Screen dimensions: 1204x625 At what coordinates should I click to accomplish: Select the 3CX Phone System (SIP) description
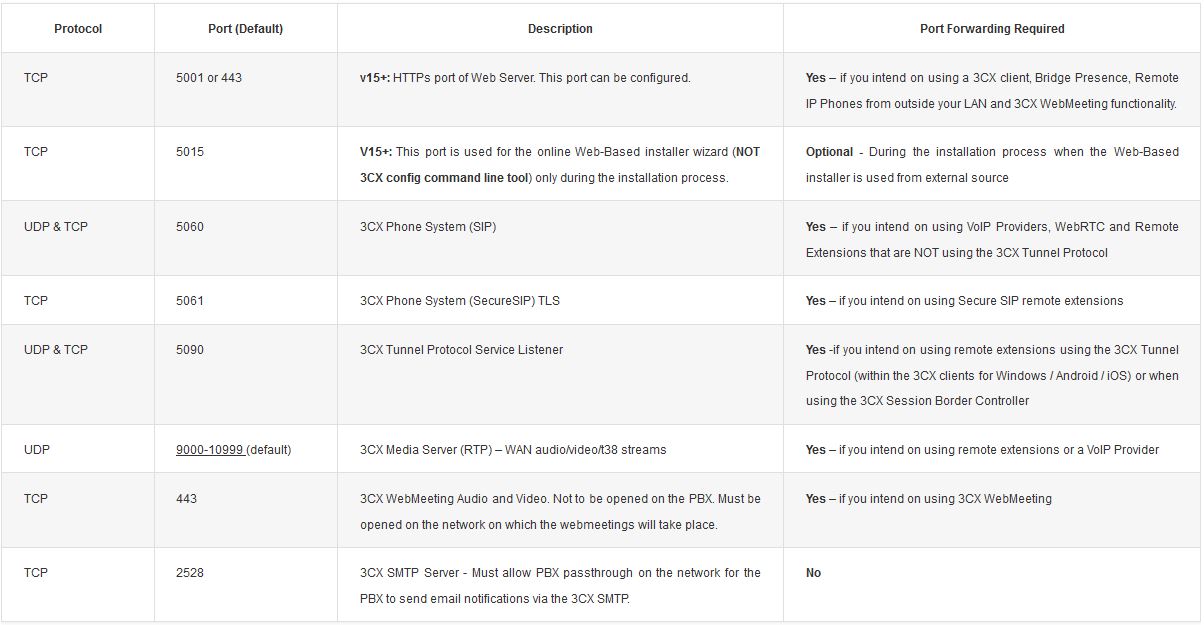(x=428, y=227)
